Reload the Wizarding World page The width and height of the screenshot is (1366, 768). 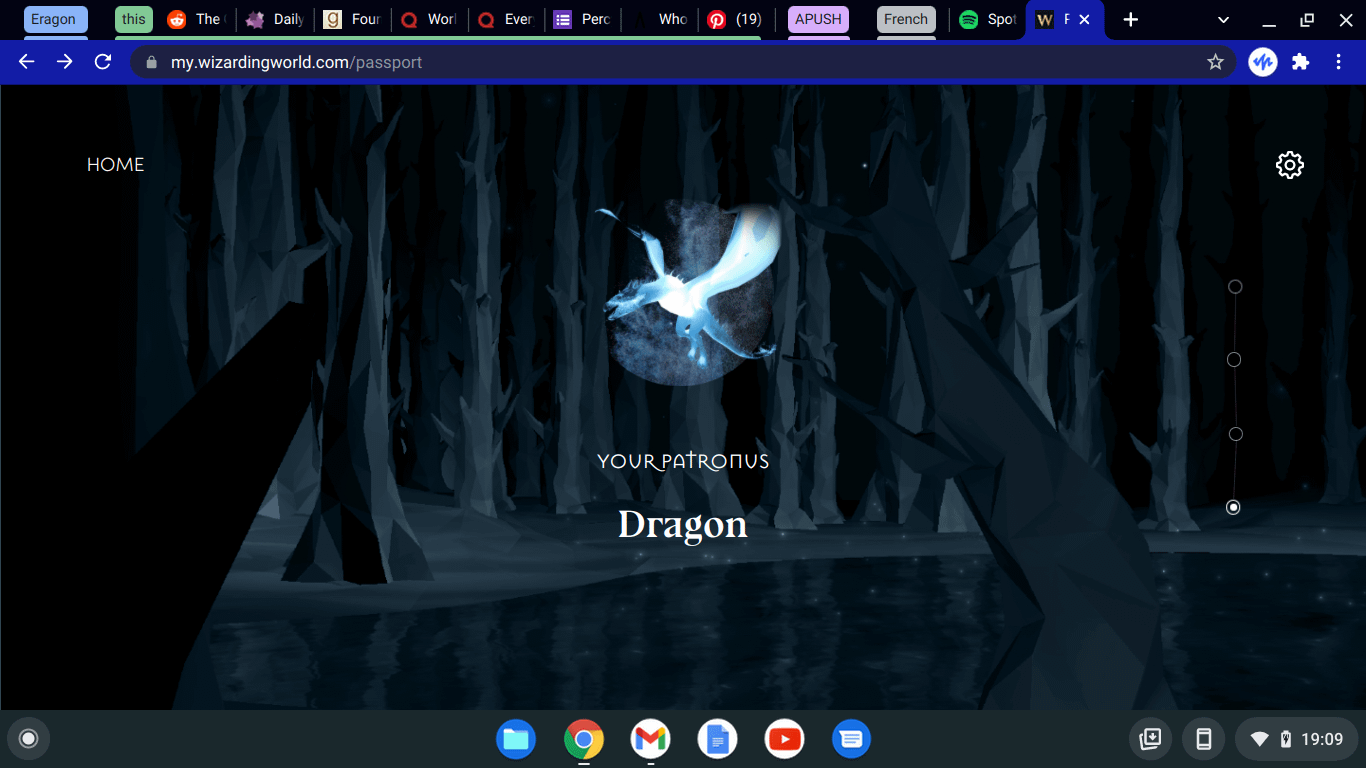pyautogui.click(x=102, y=62)
